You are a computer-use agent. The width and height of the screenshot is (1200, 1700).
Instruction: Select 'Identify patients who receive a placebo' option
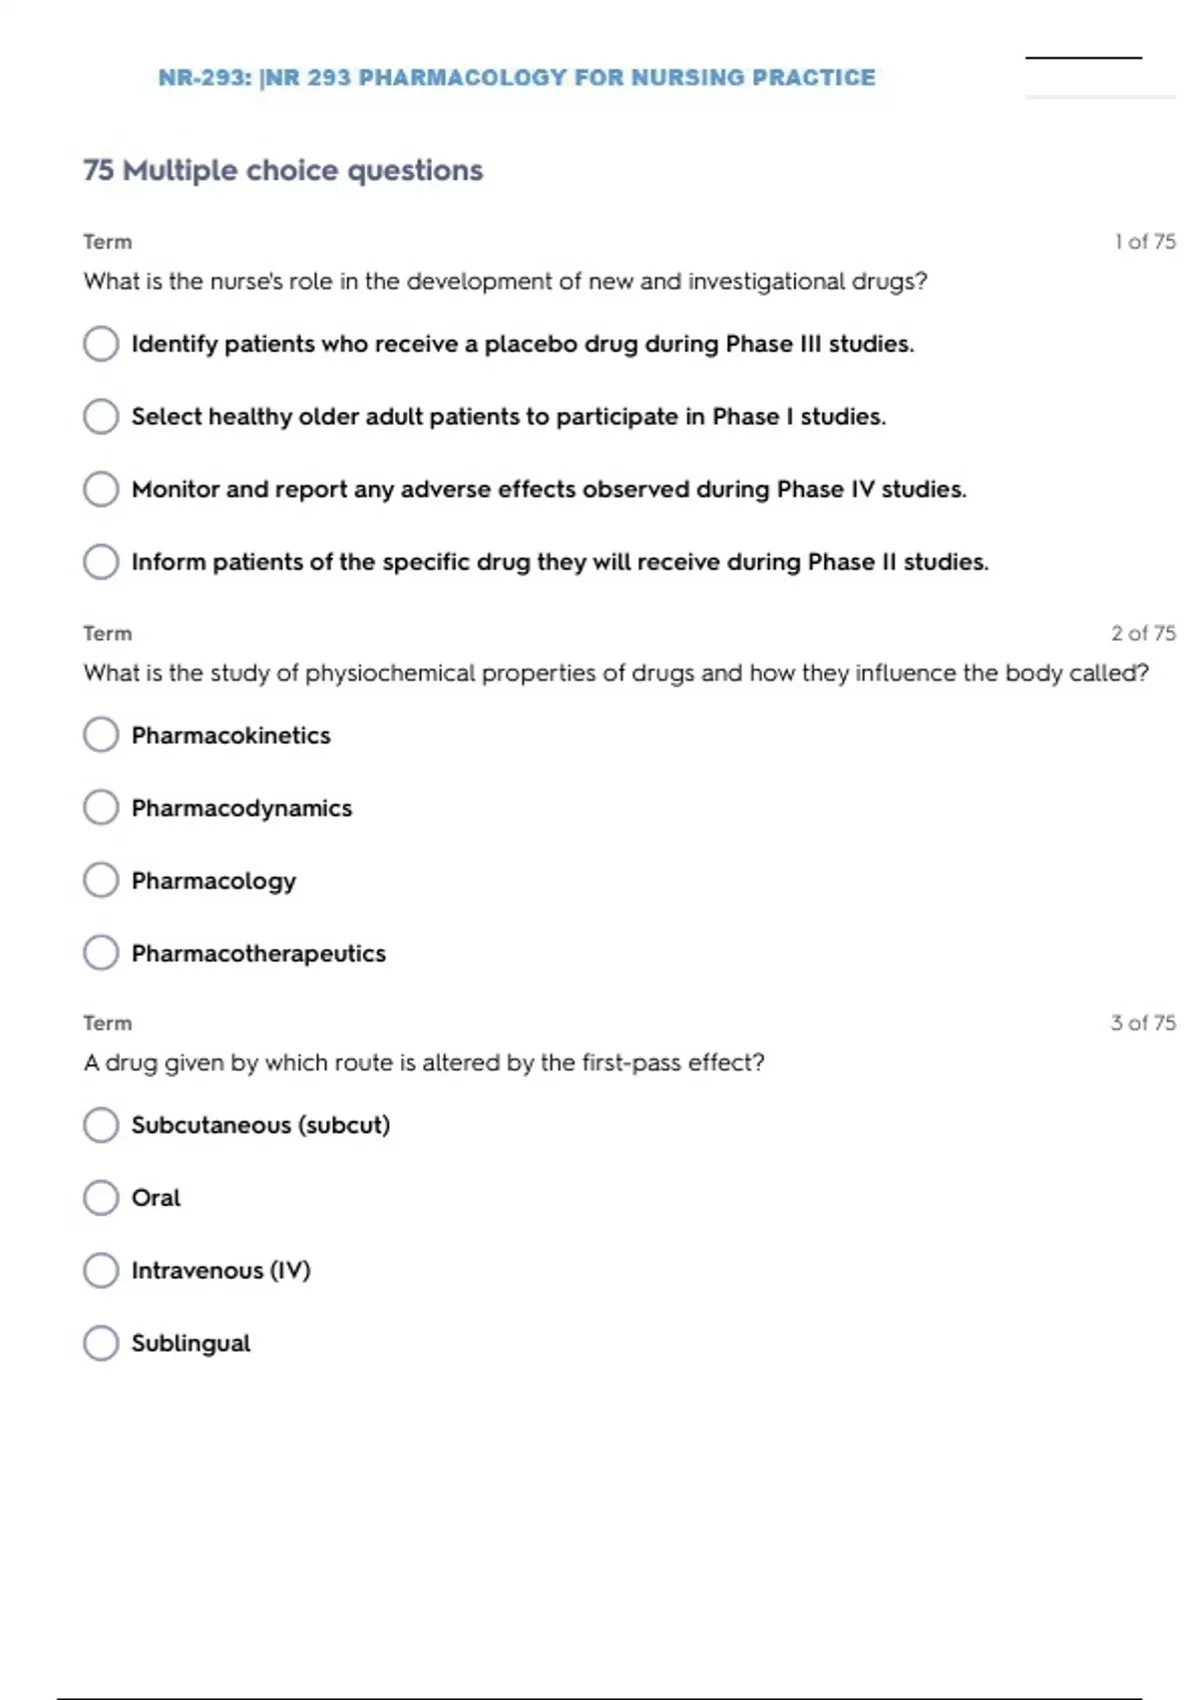tap(101, 344)
